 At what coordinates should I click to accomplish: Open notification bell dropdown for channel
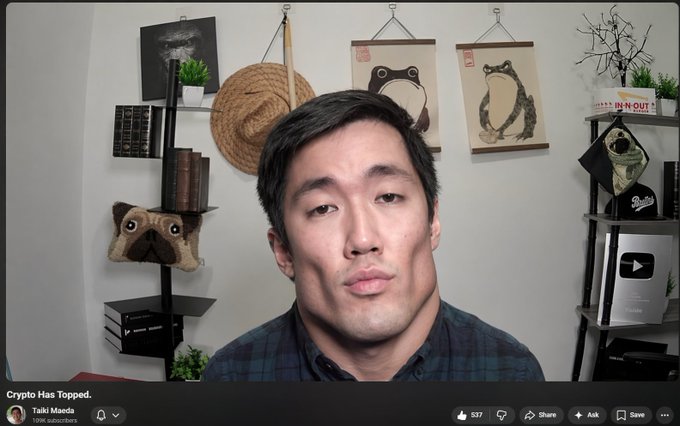108,415
